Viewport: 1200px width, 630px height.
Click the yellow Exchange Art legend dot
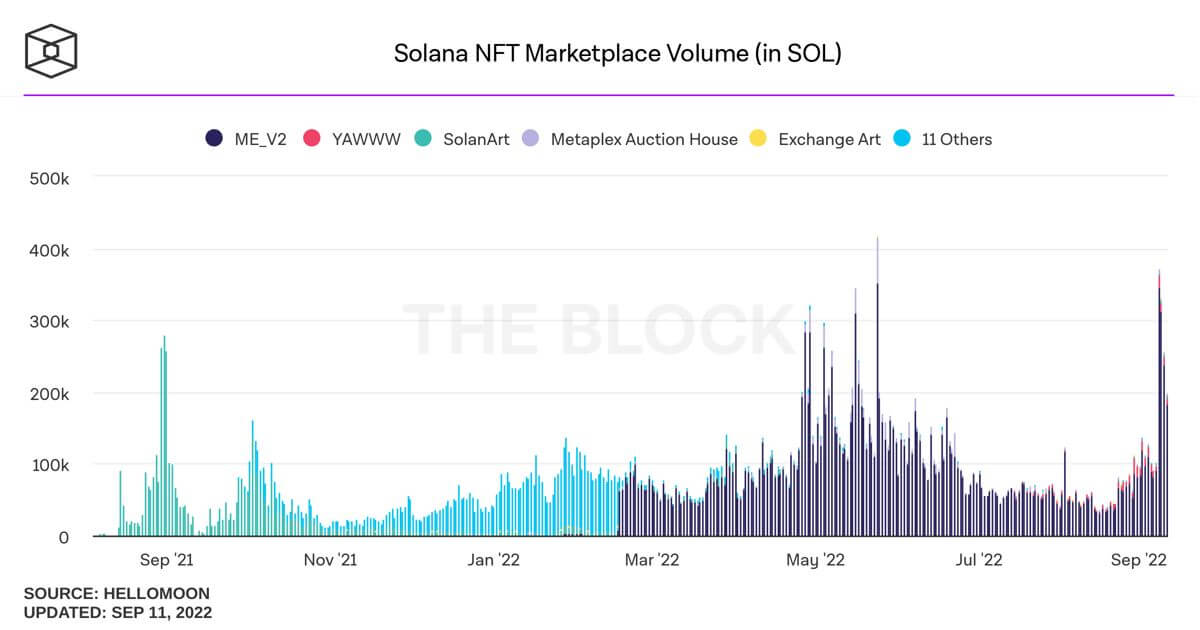758,139
